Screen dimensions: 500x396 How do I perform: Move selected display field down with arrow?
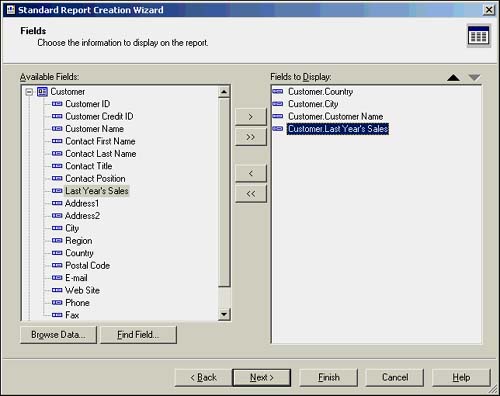474,78
